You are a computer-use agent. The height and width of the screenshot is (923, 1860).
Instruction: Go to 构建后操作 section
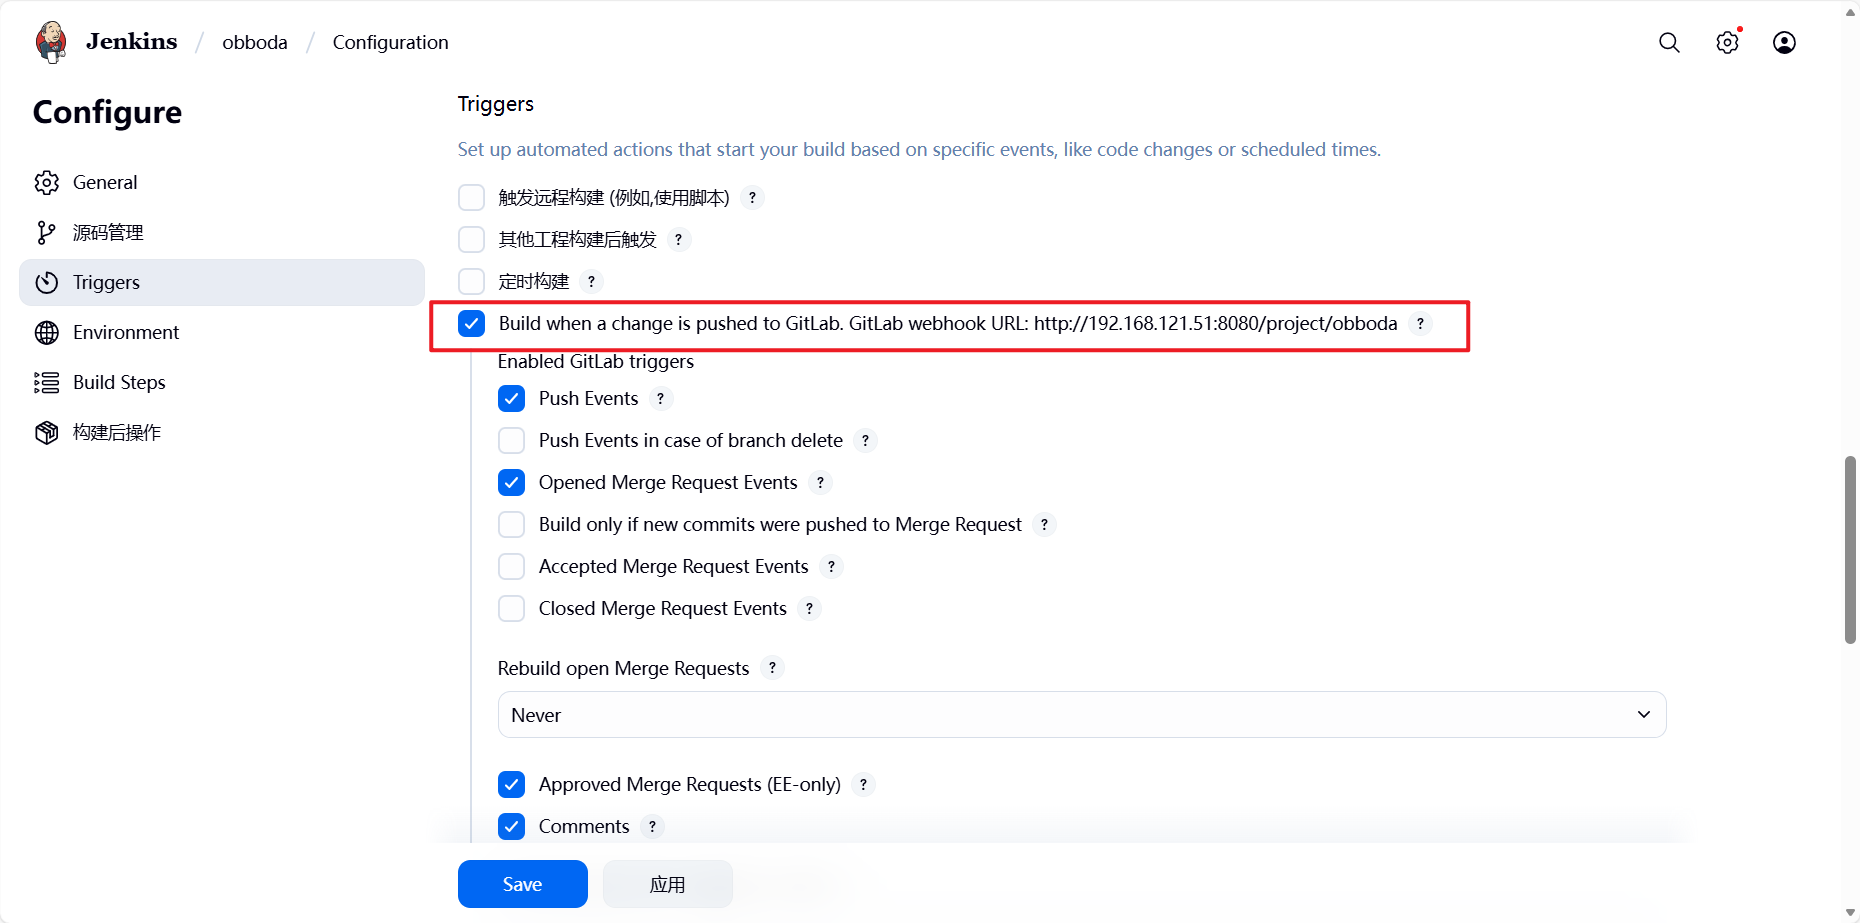222,433
